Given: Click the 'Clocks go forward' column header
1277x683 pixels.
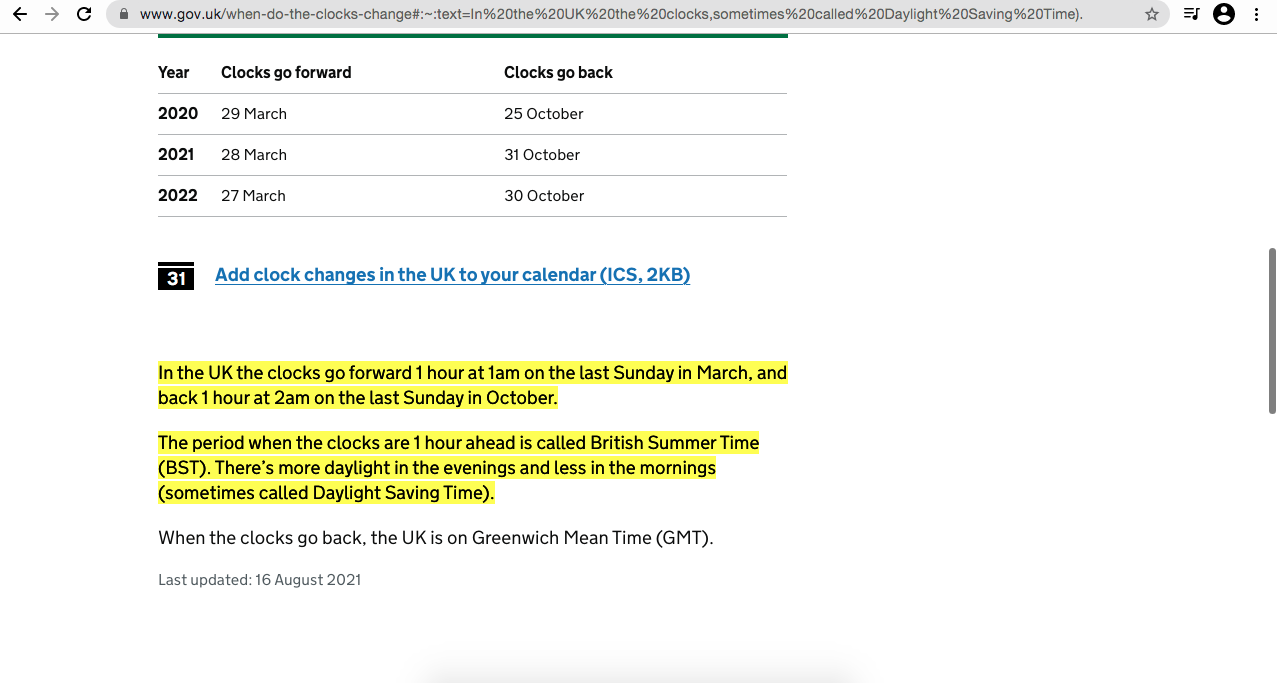Looking at the screenshot, I should pyautogui.click(x=286, y=73).
